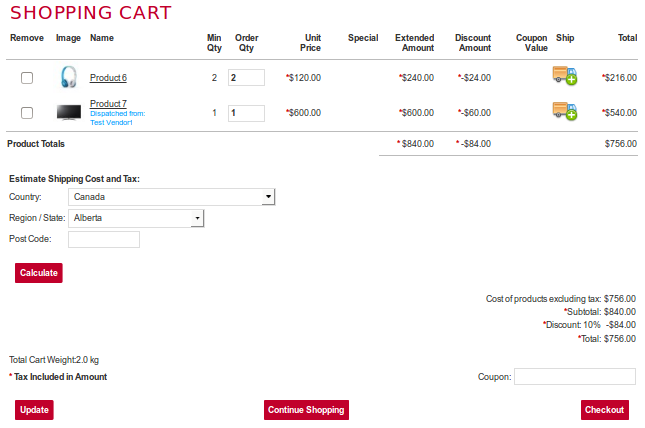
Task: Click the TV thumbnail of Product 7
Action: point(69,112)
